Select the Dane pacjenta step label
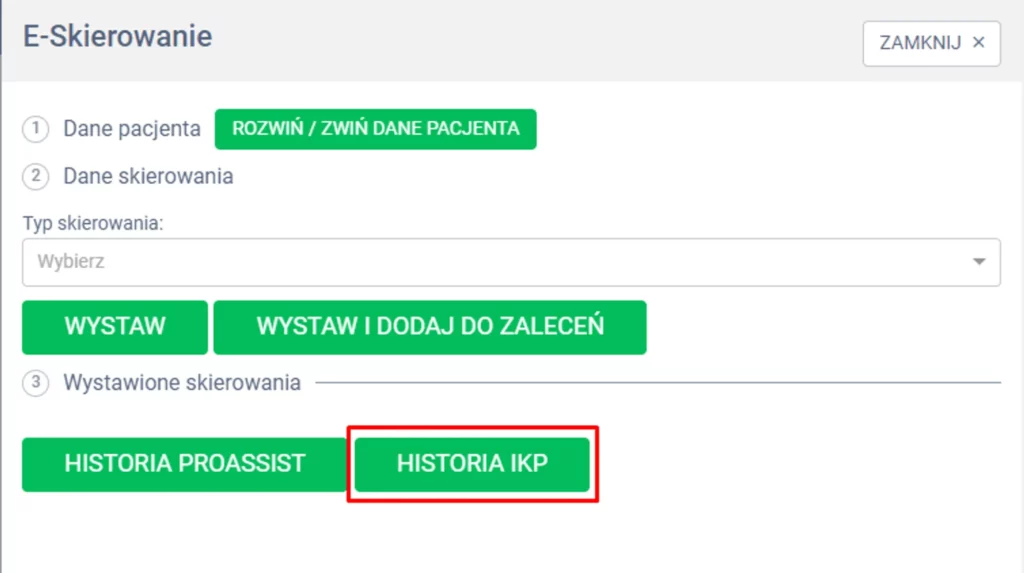 pos(132,129)
